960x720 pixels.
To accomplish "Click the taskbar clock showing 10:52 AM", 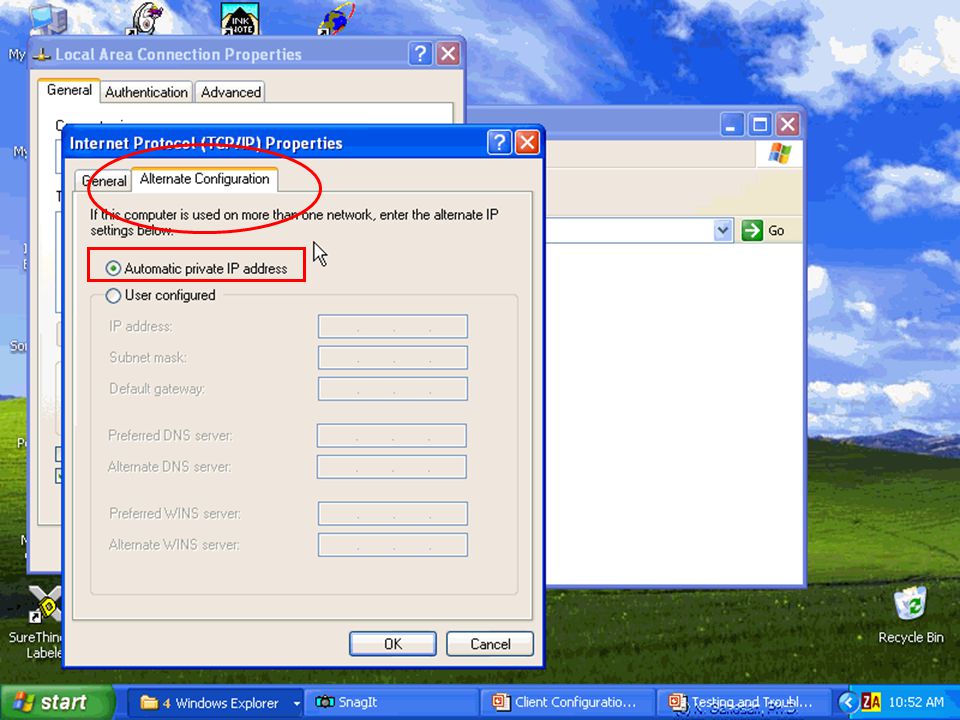I will tap(915, 702).
